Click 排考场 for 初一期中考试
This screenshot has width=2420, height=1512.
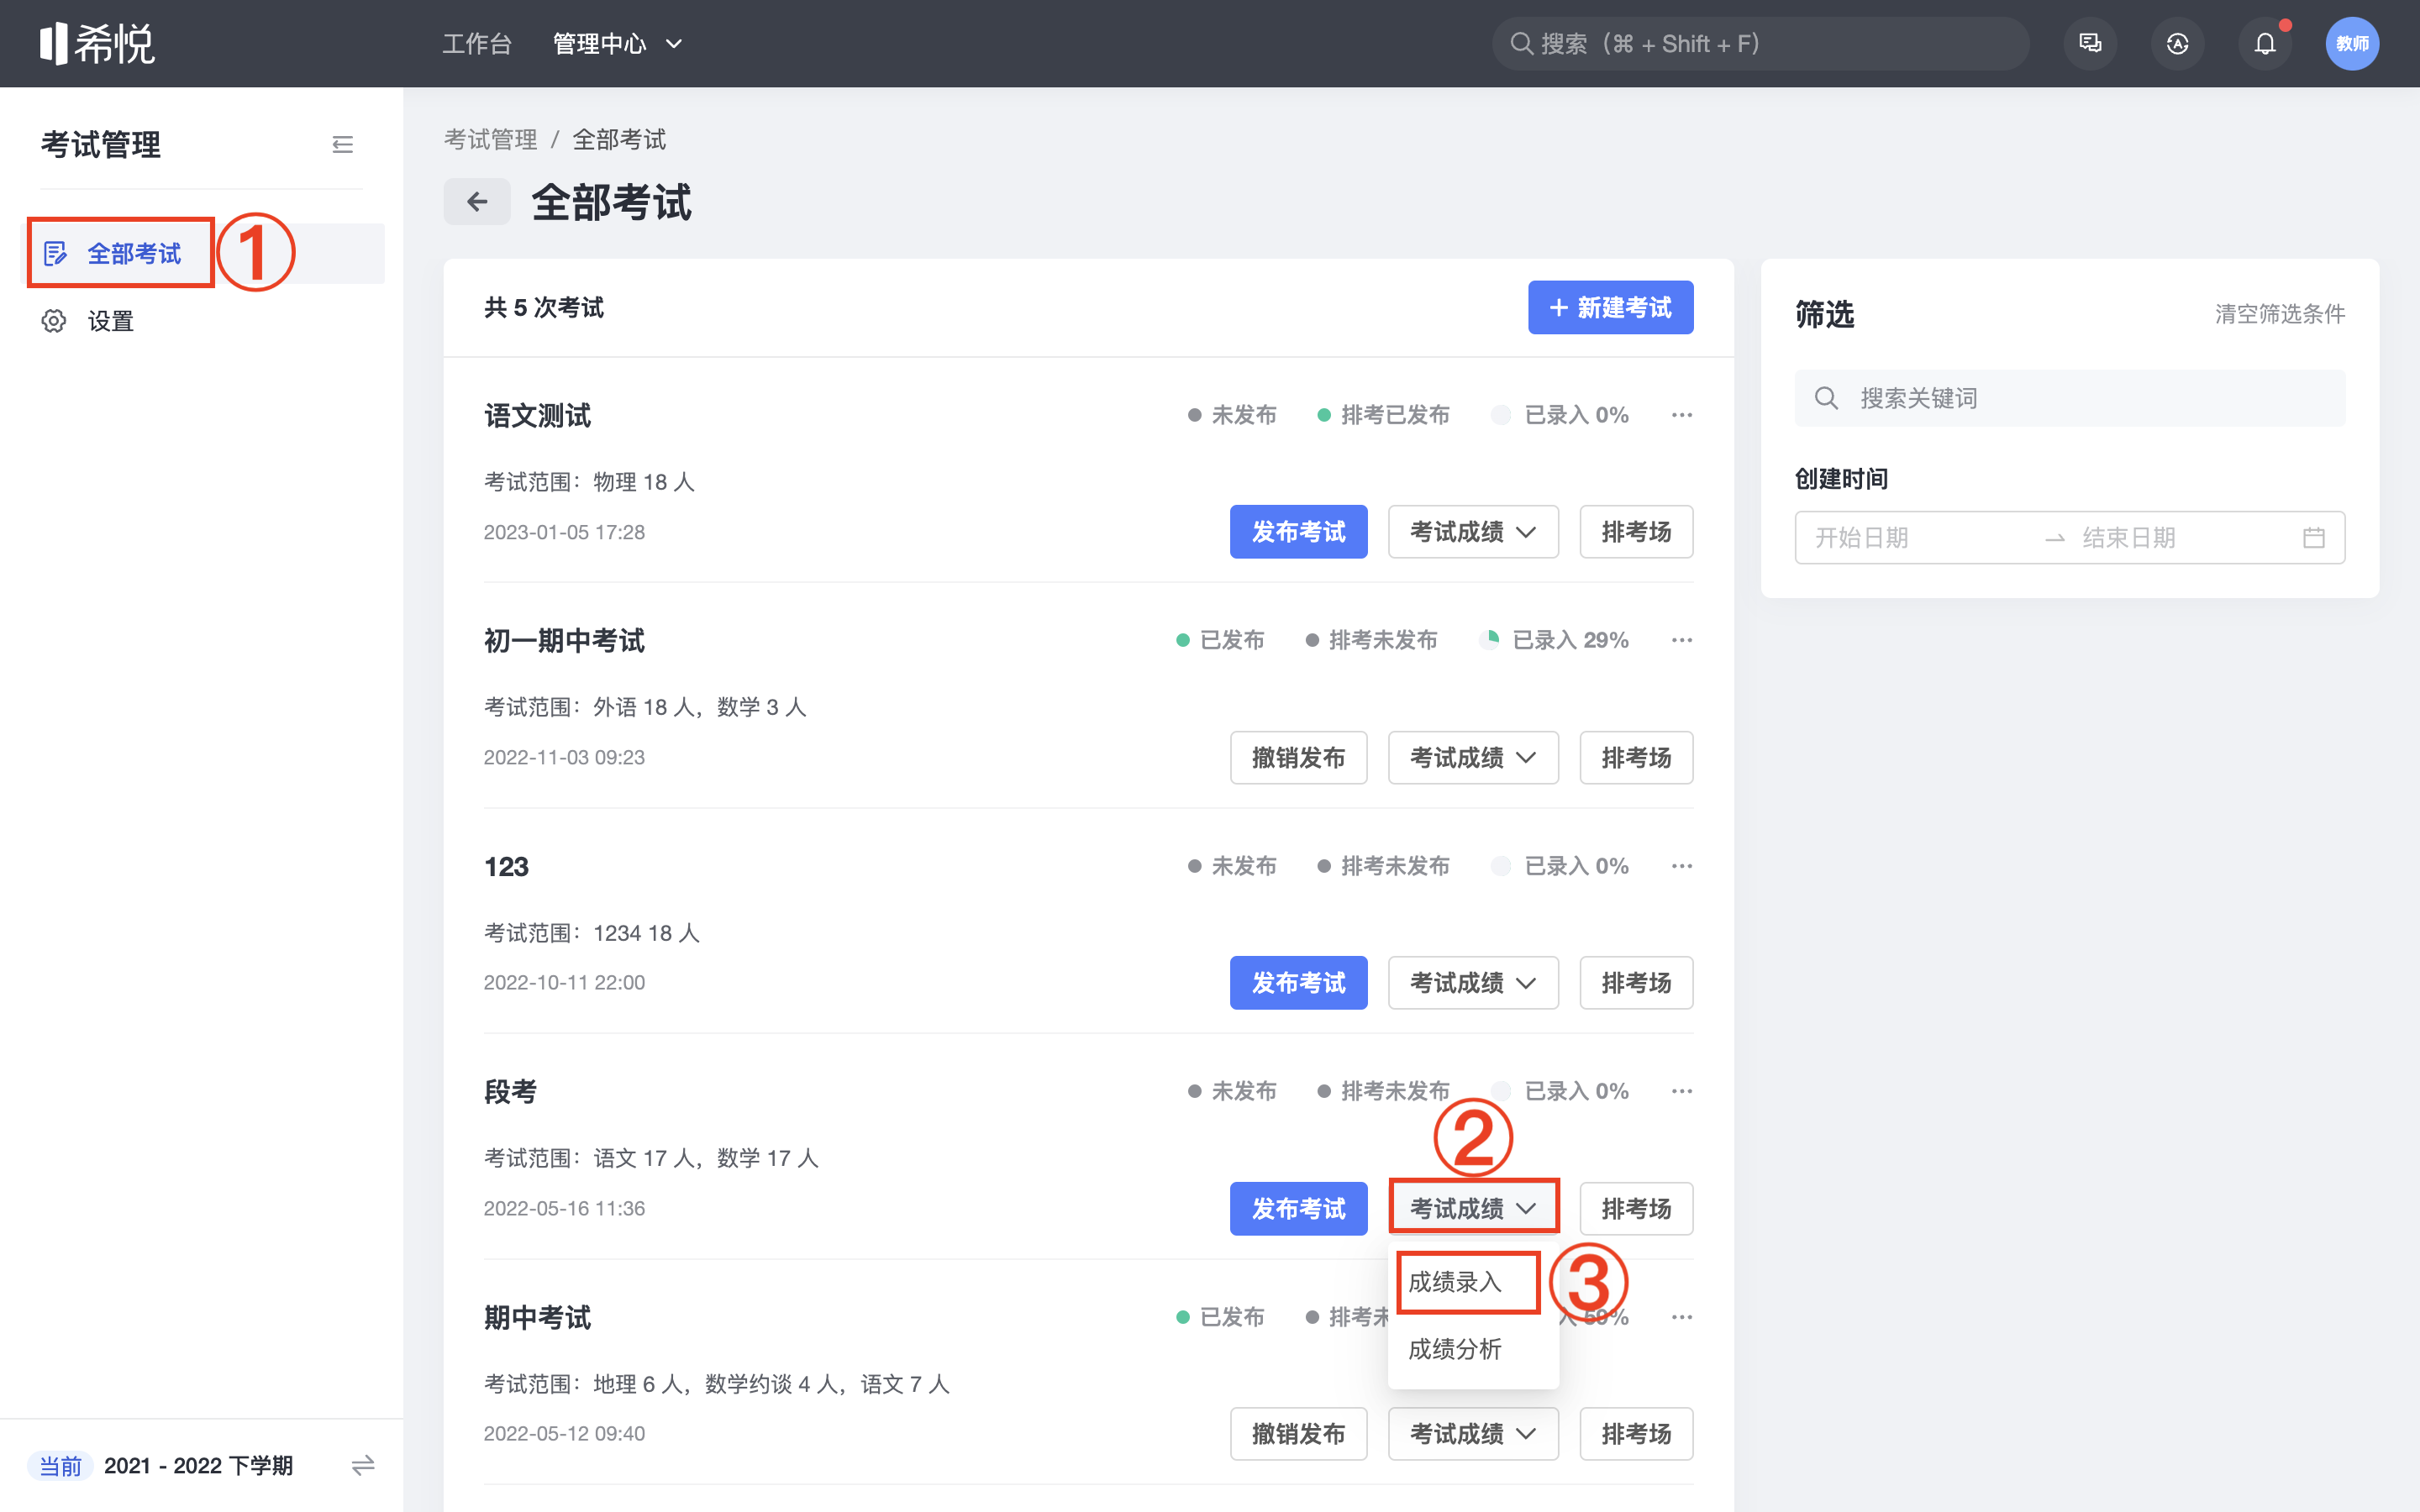[x=1636, y=757]
